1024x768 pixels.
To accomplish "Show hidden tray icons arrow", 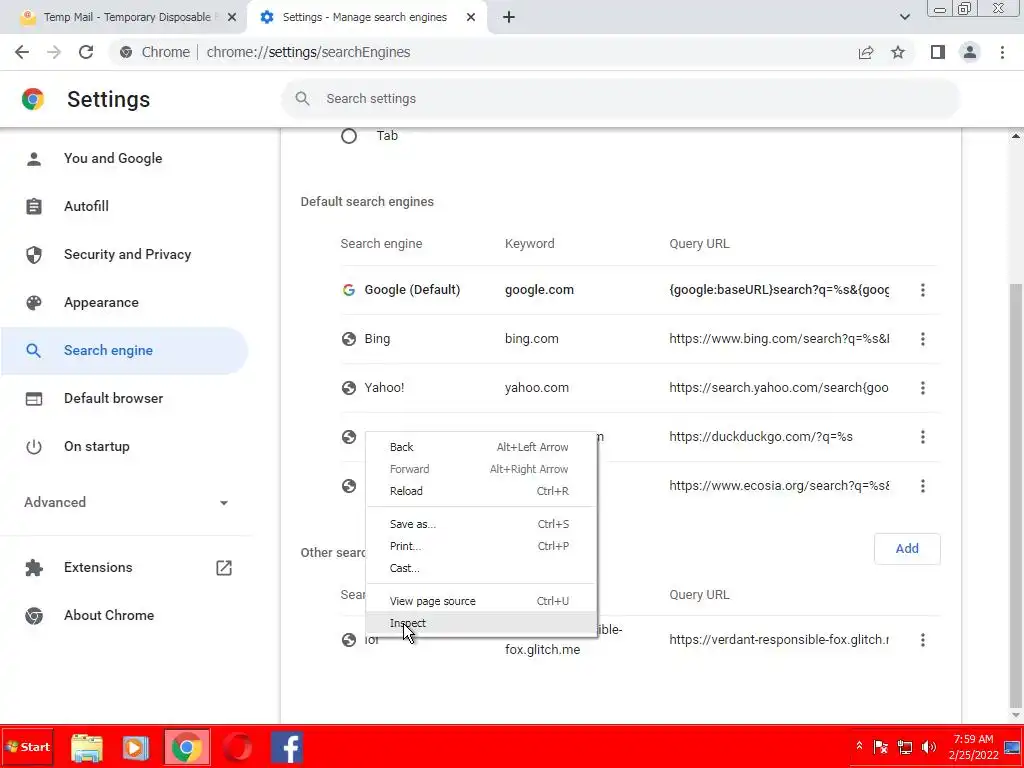I will click(859, 746).
